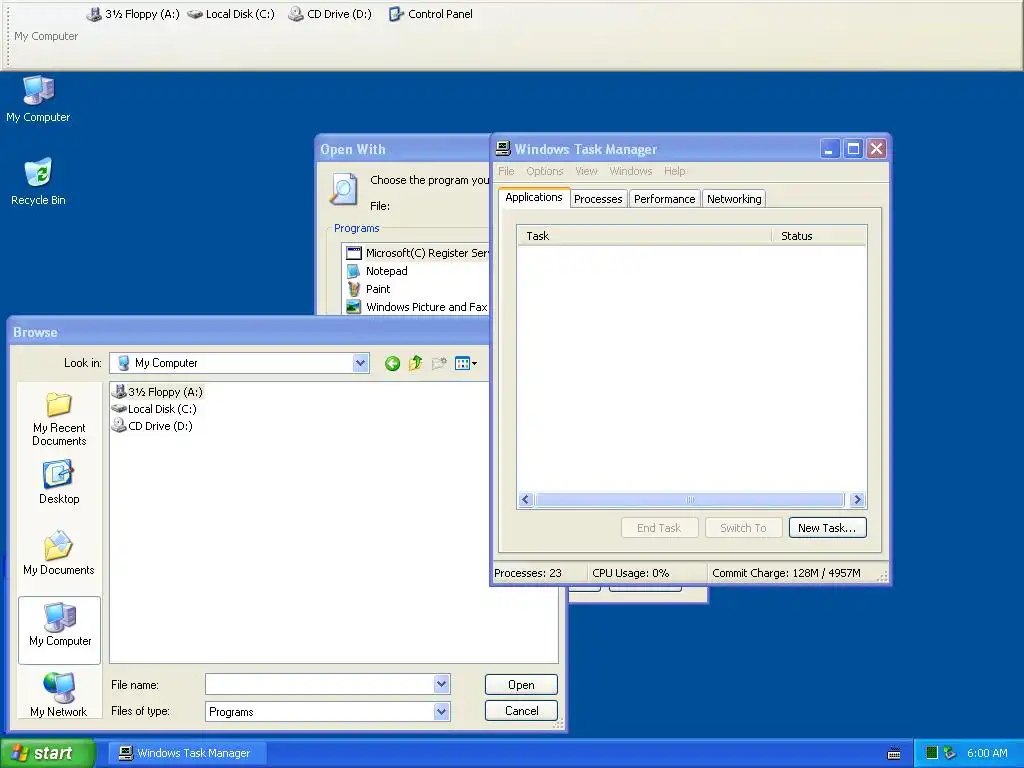Open View Menu in Browse dialog
Image resolution: width=1024 pixels, height=768 pixels.
coord(466,364)
